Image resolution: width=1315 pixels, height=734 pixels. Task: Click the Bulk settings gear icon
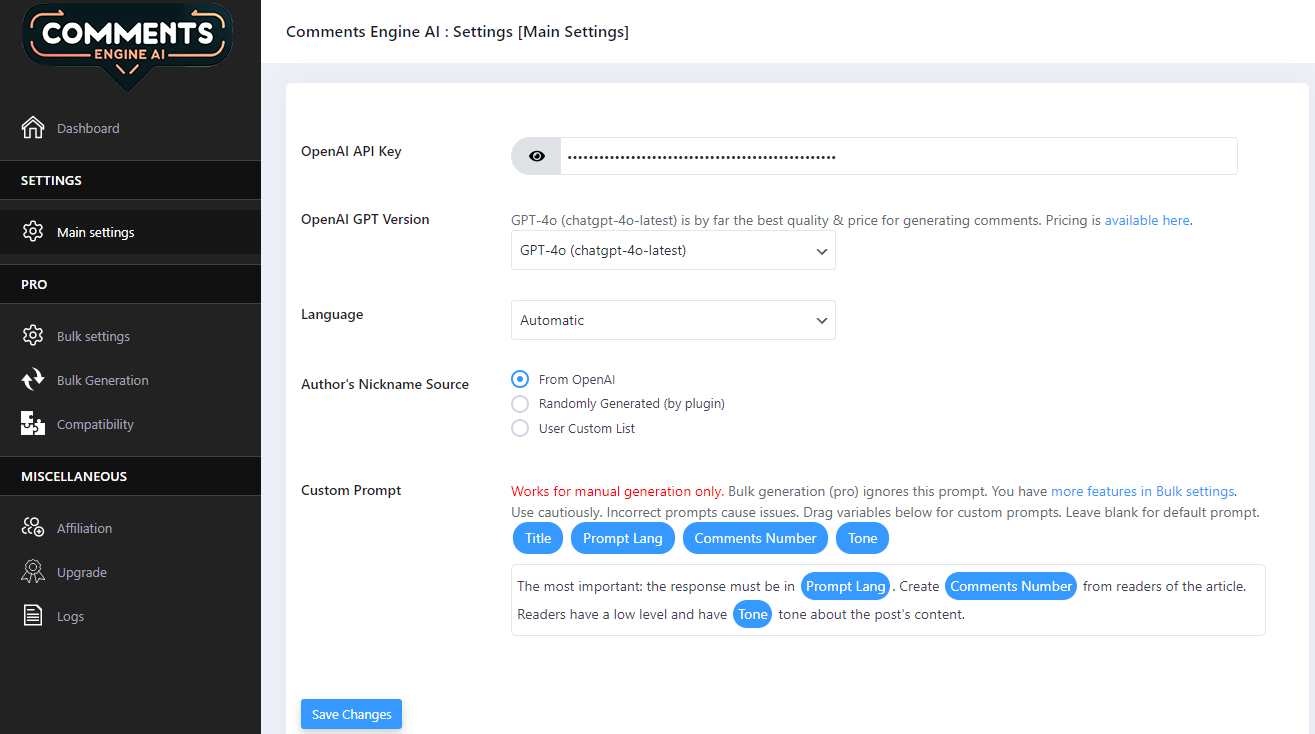[33, 336]
